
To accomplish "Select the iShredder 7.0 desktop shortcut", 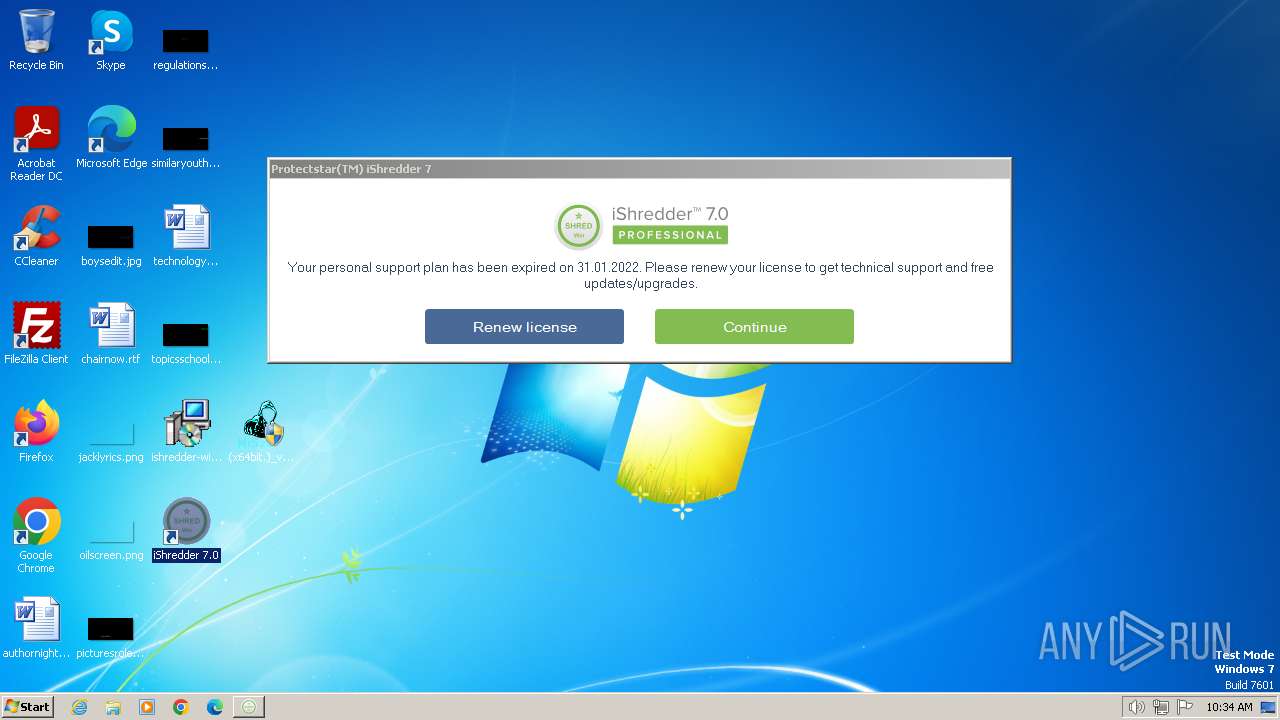I will coord(185,530).
